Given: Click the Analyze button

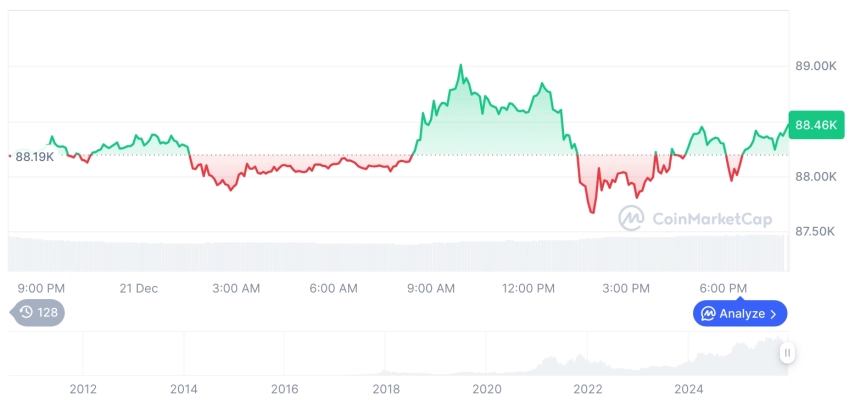Looking at the screenshot, I should tap(740, 314).
